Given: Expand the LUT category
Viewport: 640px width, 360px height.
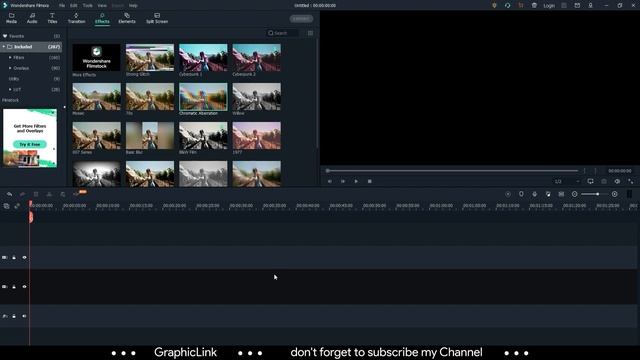Looking at the screenshot, I should 10,89.
